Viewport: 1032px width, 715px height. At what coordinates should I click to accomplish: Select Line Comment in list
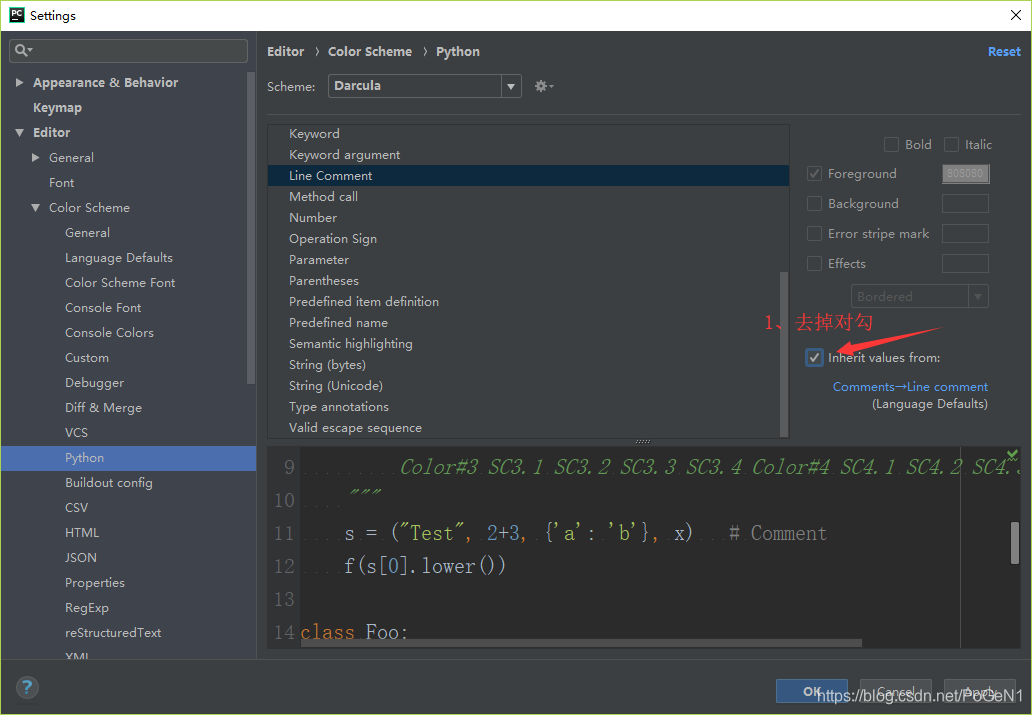pyautogui.click(x=528, y=176)
